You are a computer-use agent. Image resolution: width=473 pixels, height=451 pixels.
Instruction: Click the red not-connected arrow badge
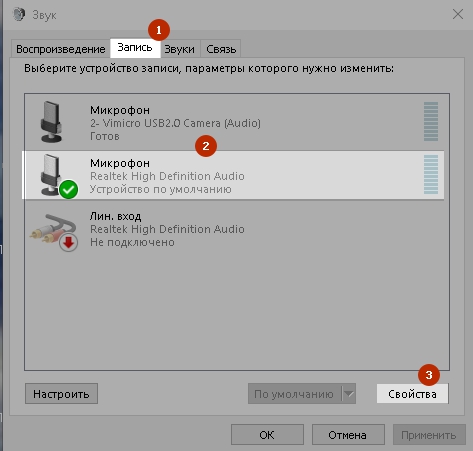69,242
